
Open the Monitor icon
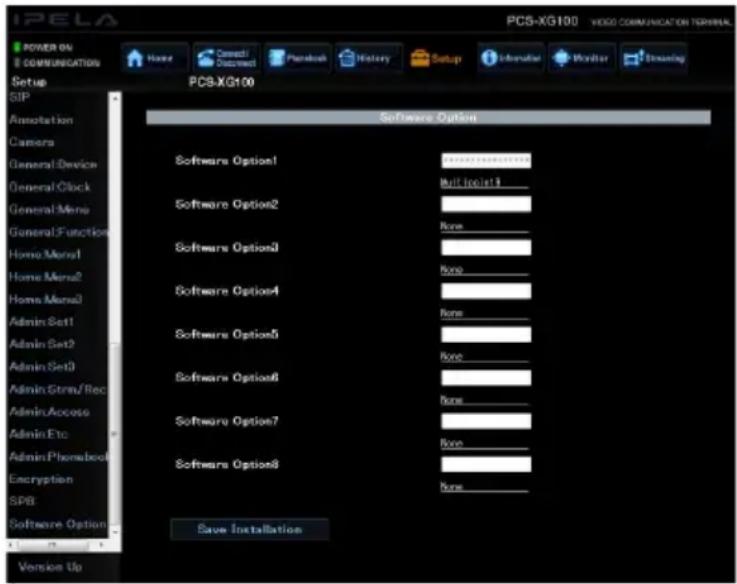561,58
